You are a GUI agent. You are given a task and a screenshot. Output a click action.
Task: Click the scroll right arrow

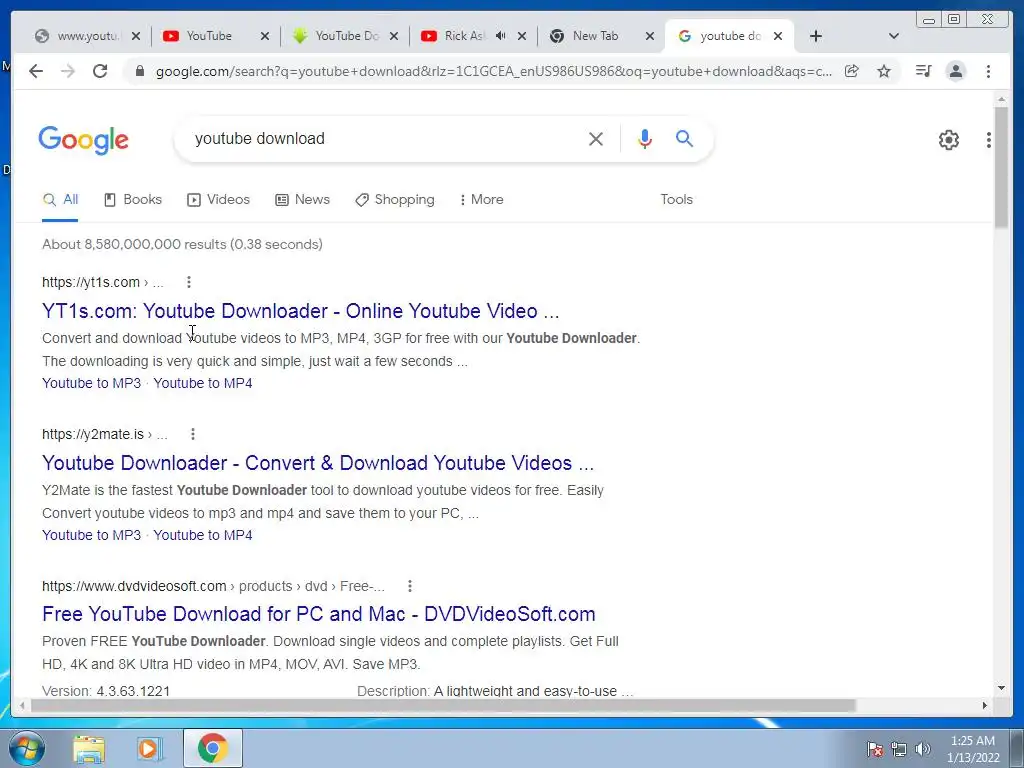pyautogui.click(x=985, y=705)
